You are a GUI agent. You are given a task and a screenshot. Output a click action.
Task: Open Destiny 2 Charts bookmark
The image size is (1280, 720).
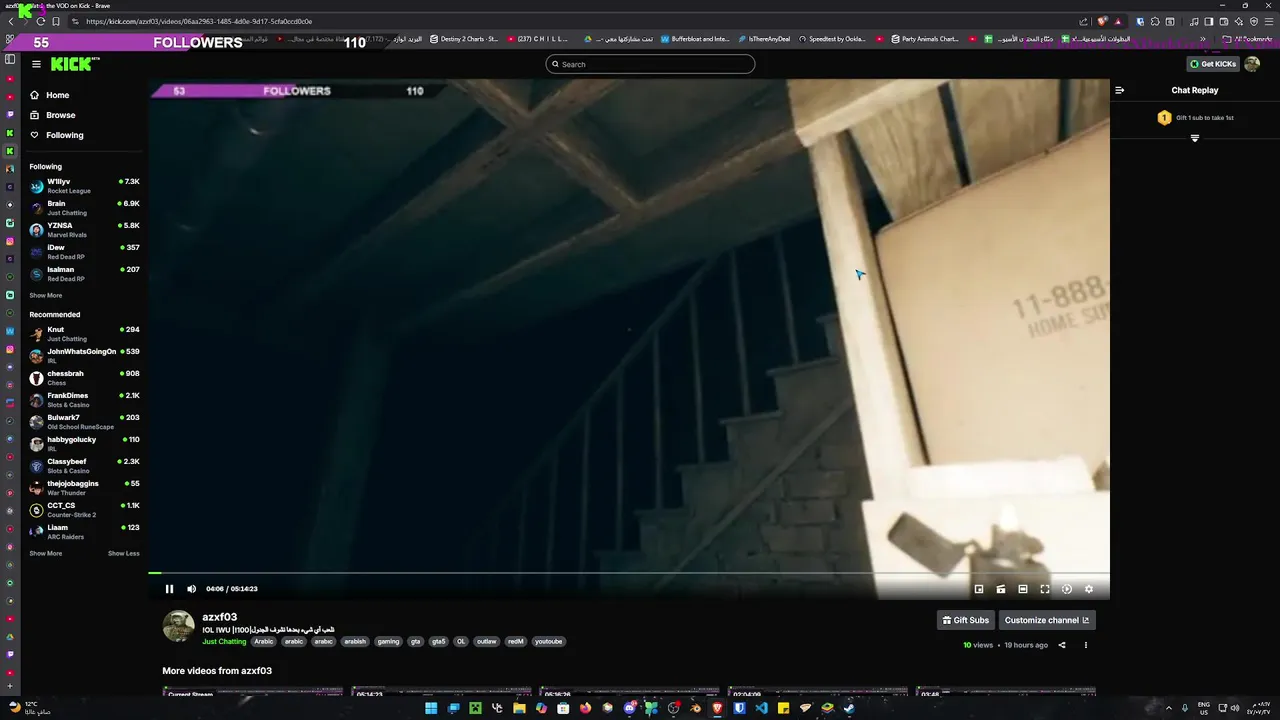pyautogui.click(x=464, y=39)
